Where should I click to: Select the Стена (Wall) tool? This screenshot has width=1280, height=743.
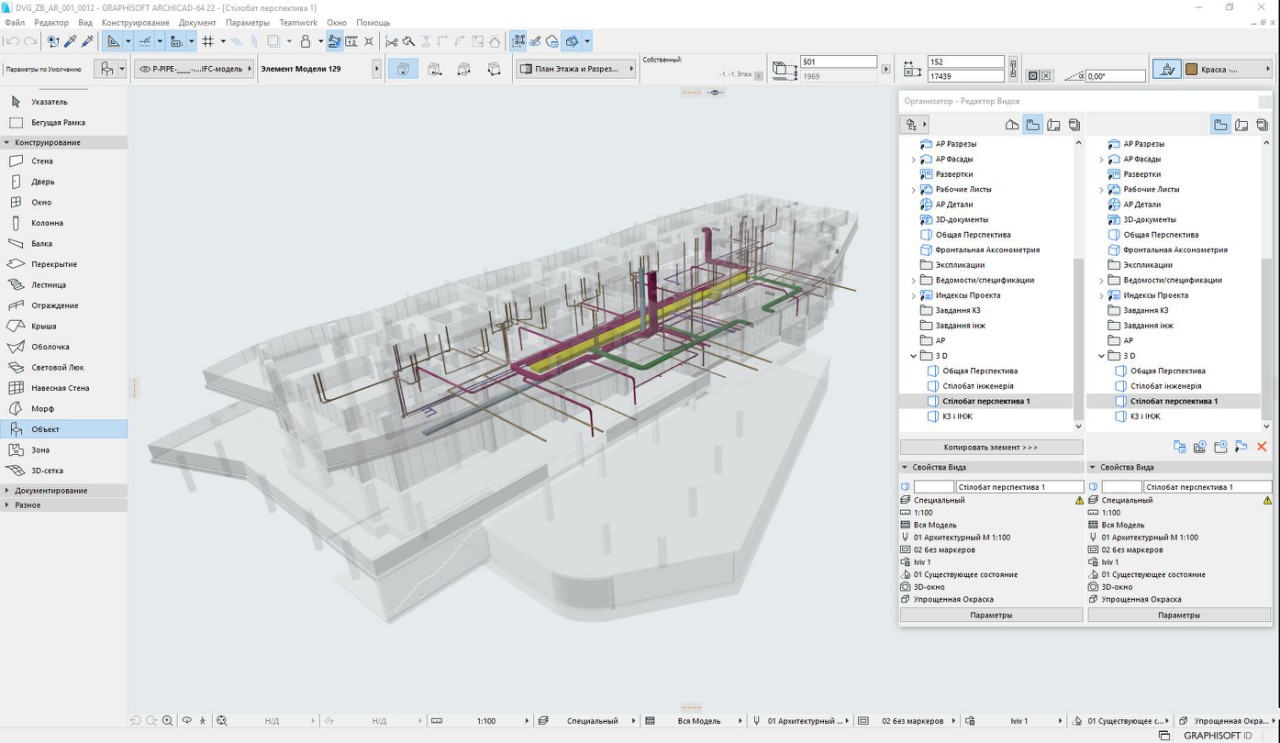point(42,161)
